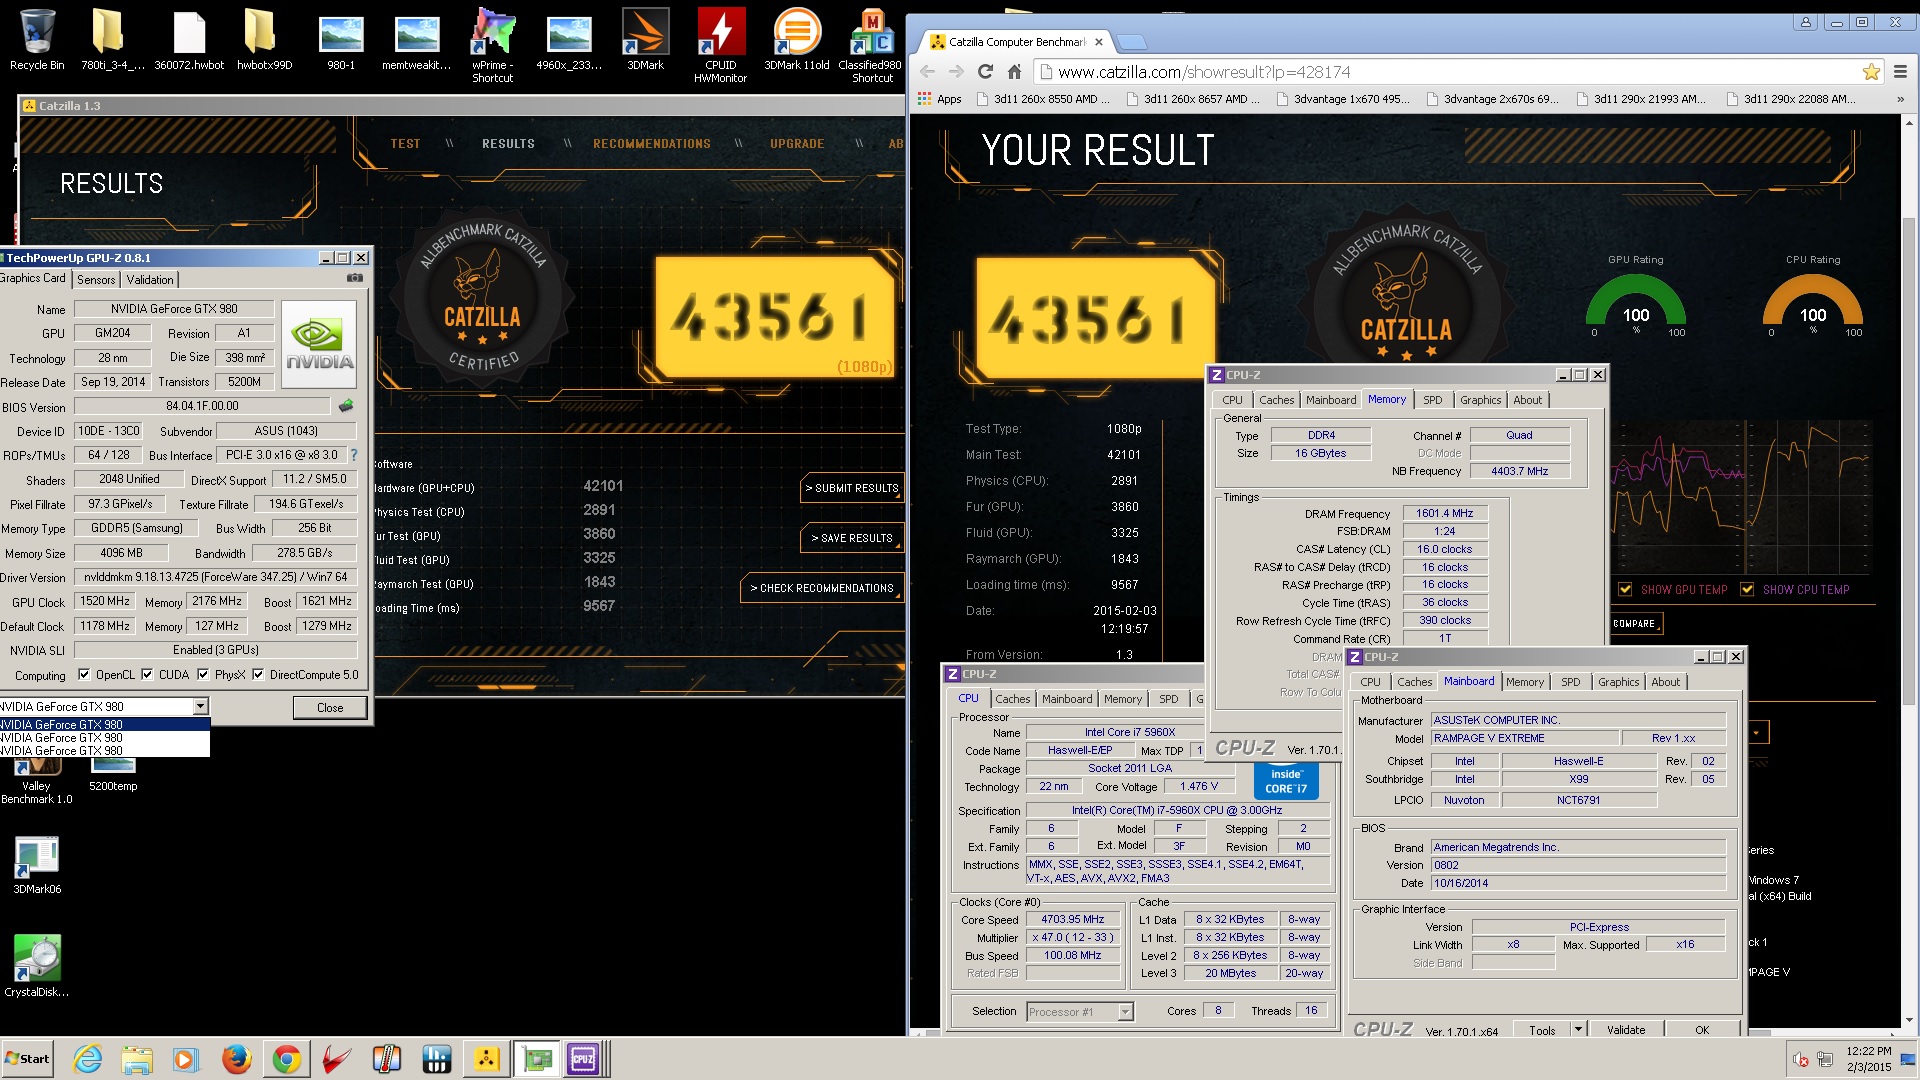The width and height of the screenshot is (1920, 1080).
Task: Uncheck SHOW CPU TEMP on Catzilla page
Action: (1747, 590)
